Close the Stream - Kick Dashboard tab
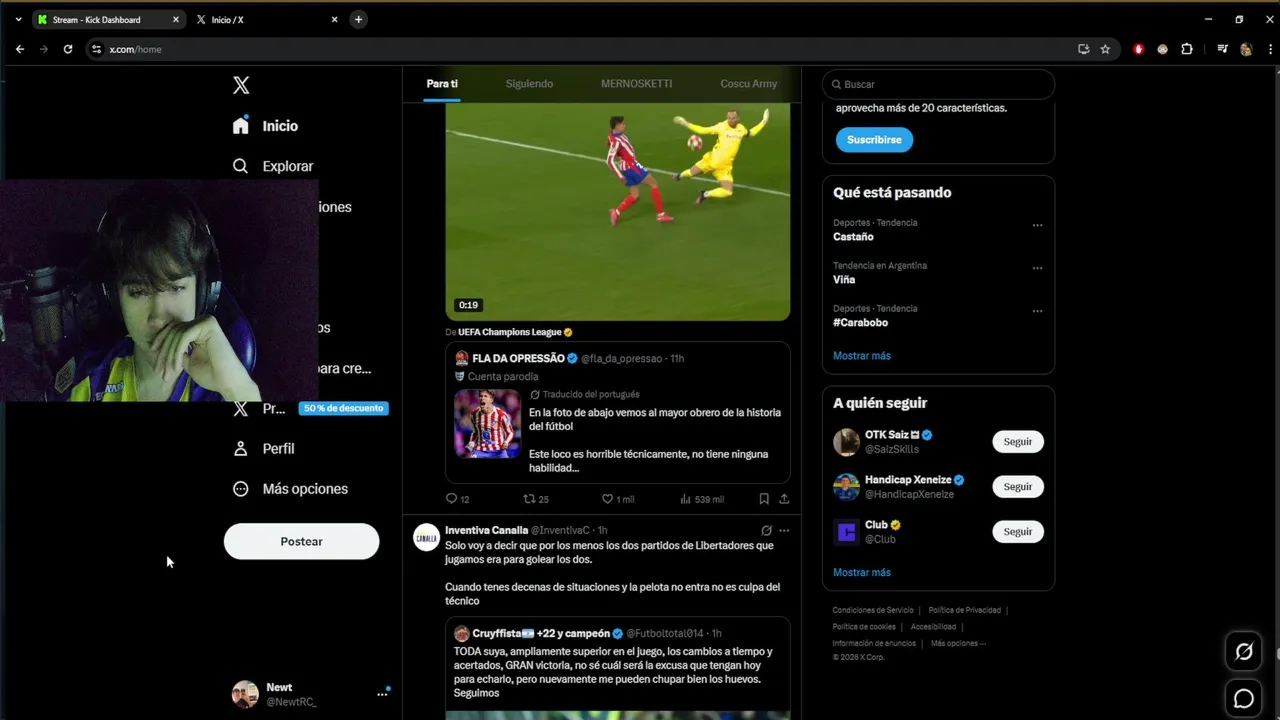 pos(176,20)
